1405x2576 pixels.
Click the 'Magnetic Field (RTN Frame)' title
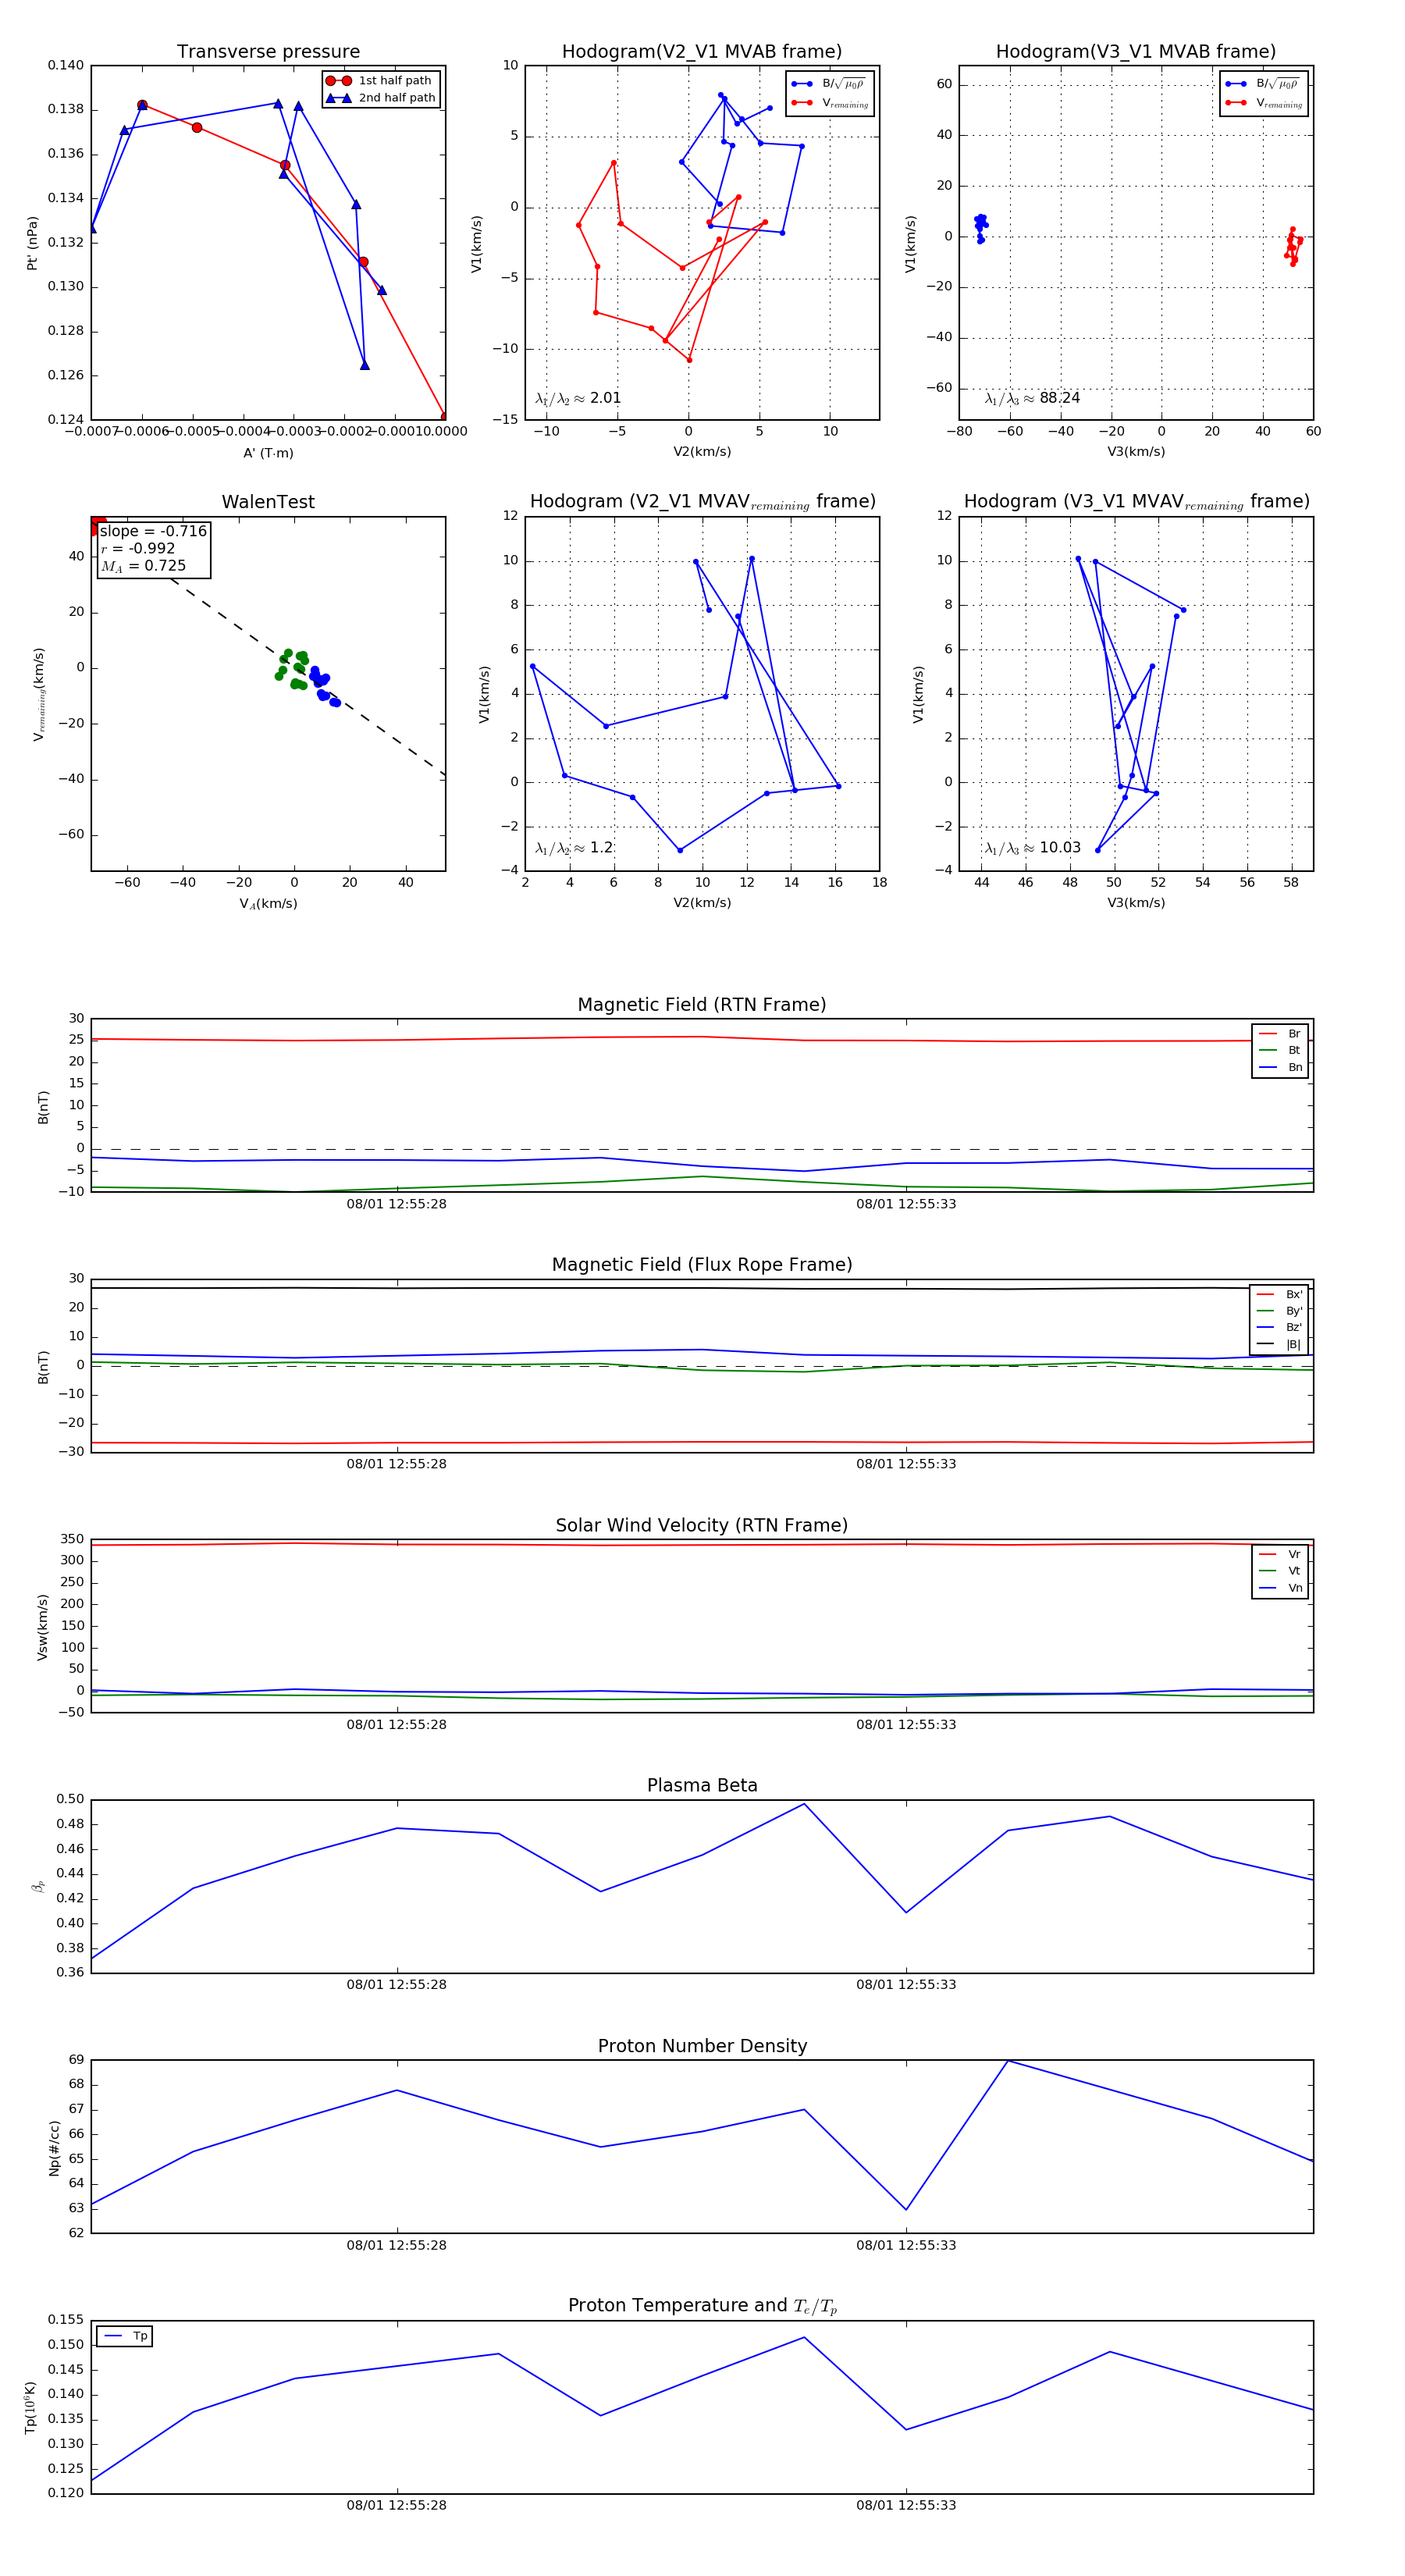pos(702,1005)
